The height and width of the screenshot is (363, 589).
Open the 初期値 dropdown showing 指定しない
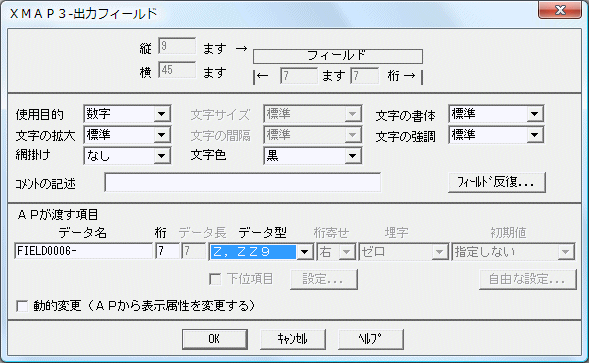click(513, 251)
